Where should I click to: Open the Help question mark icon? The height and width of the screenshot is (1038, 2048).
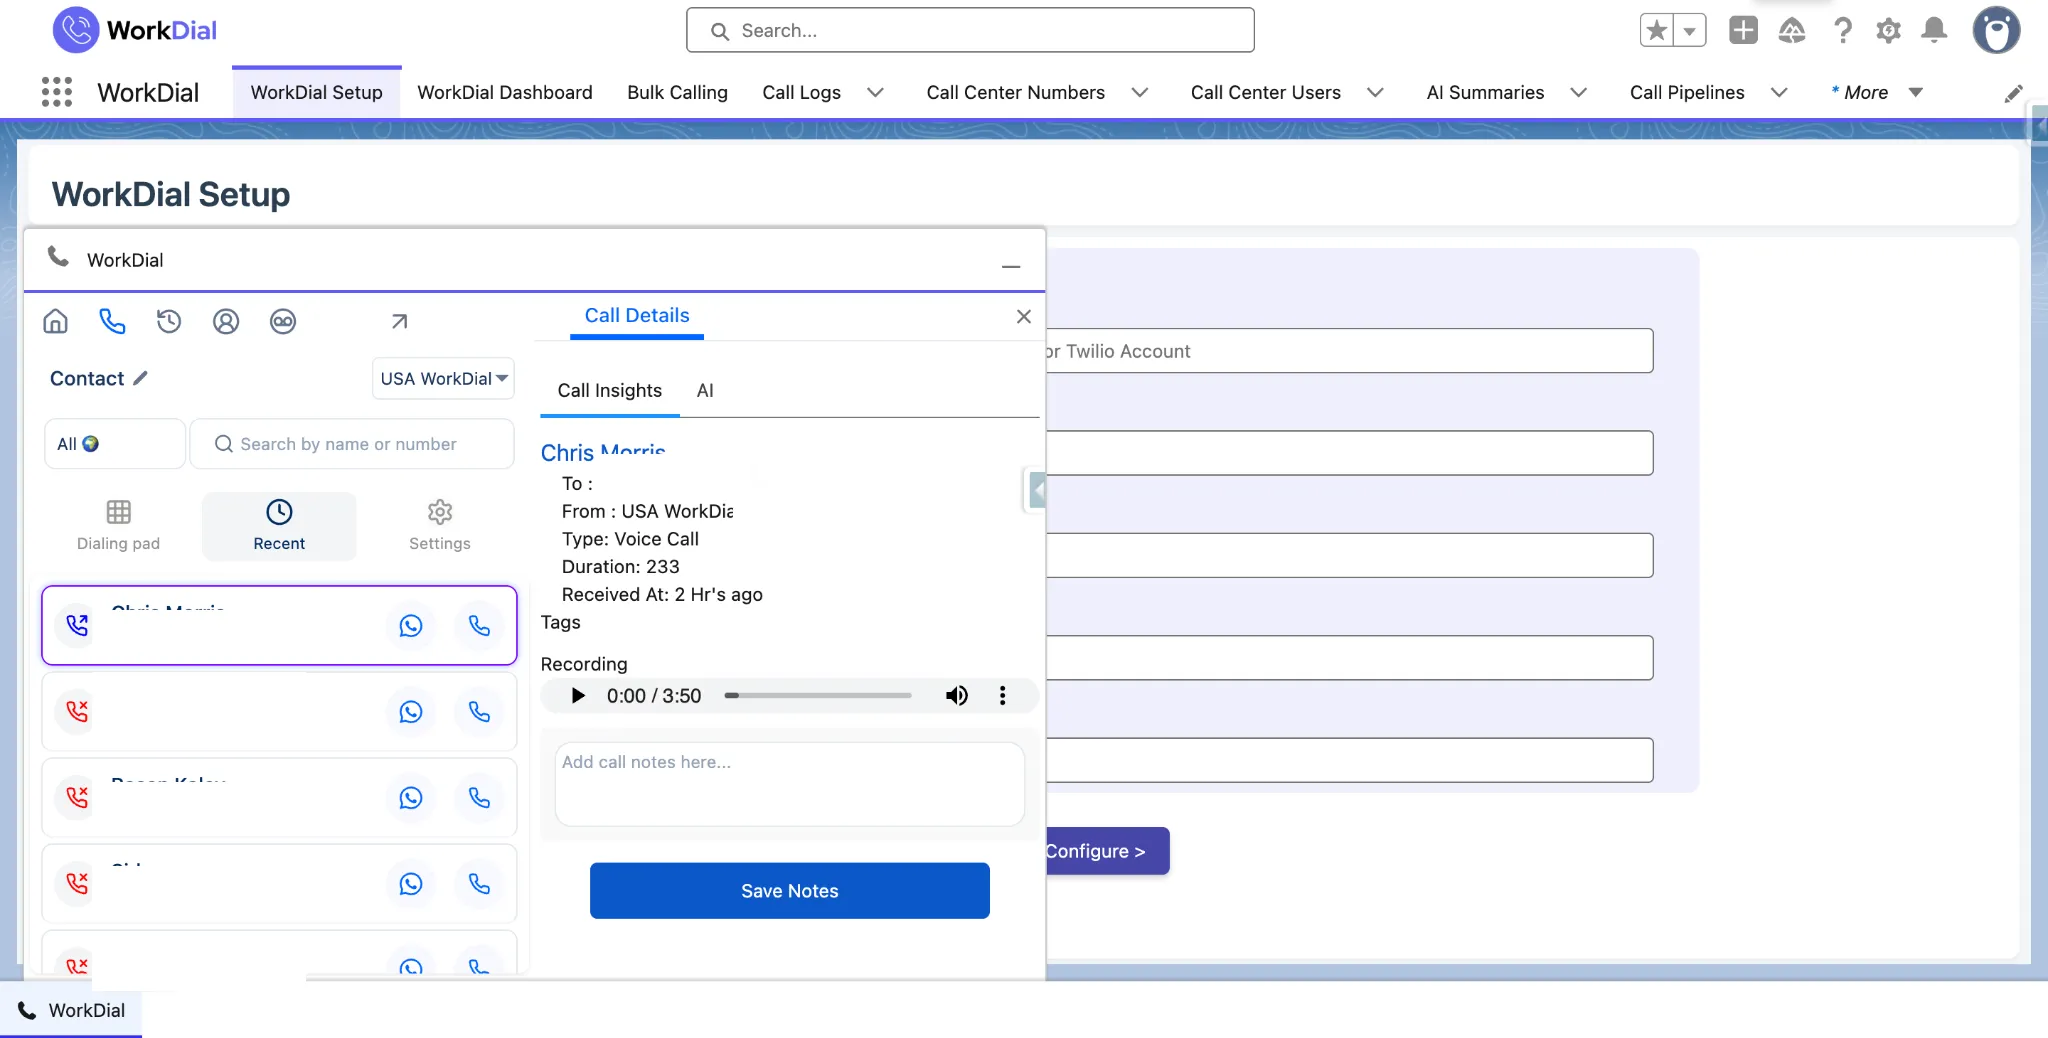tap(1842, 31)
